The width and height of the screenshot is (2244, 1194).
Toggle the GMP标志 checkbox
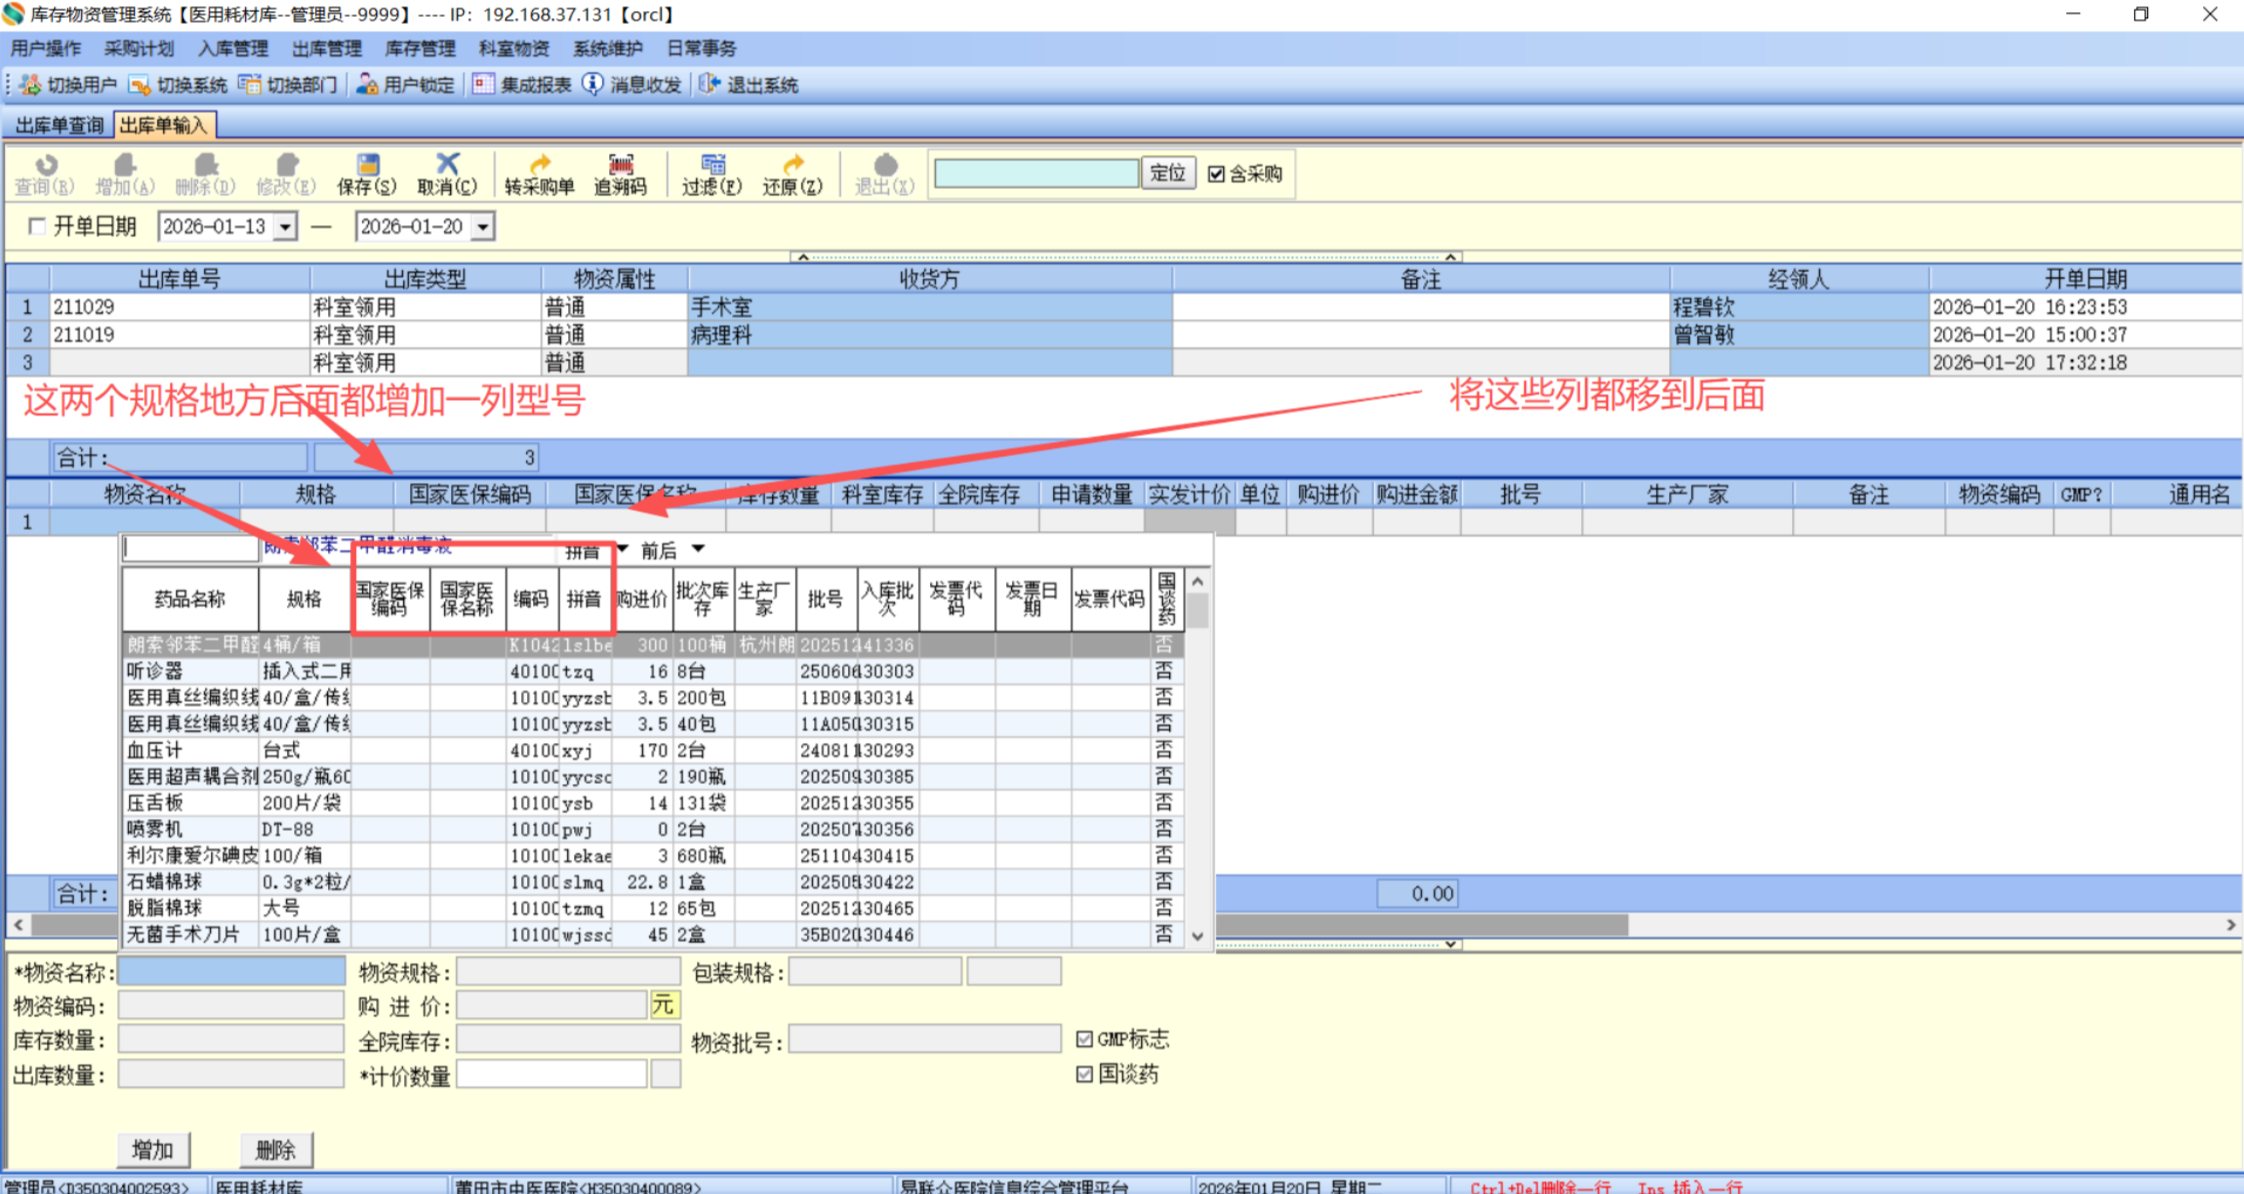click(1085, 1040)
